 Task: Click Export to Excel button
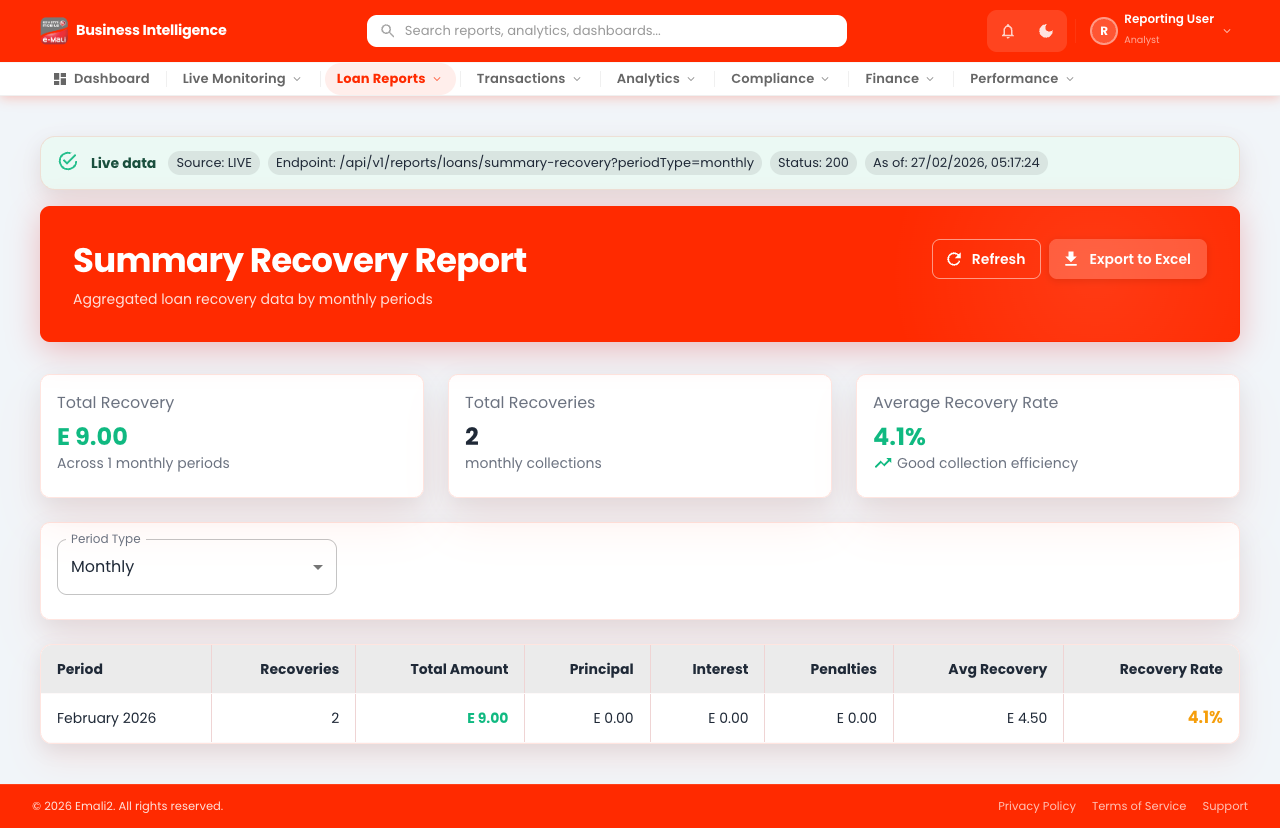click(x=1128, y=259)
